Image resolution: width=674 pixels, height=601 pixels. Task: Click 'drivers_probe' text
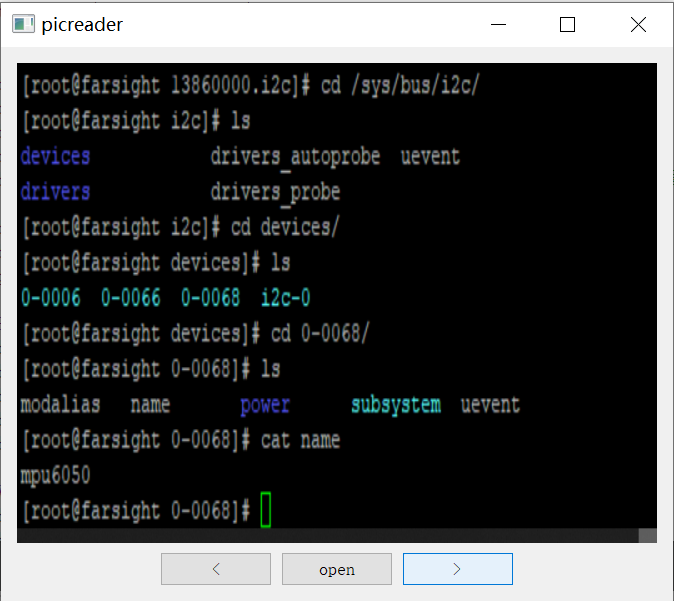[275, 193]
